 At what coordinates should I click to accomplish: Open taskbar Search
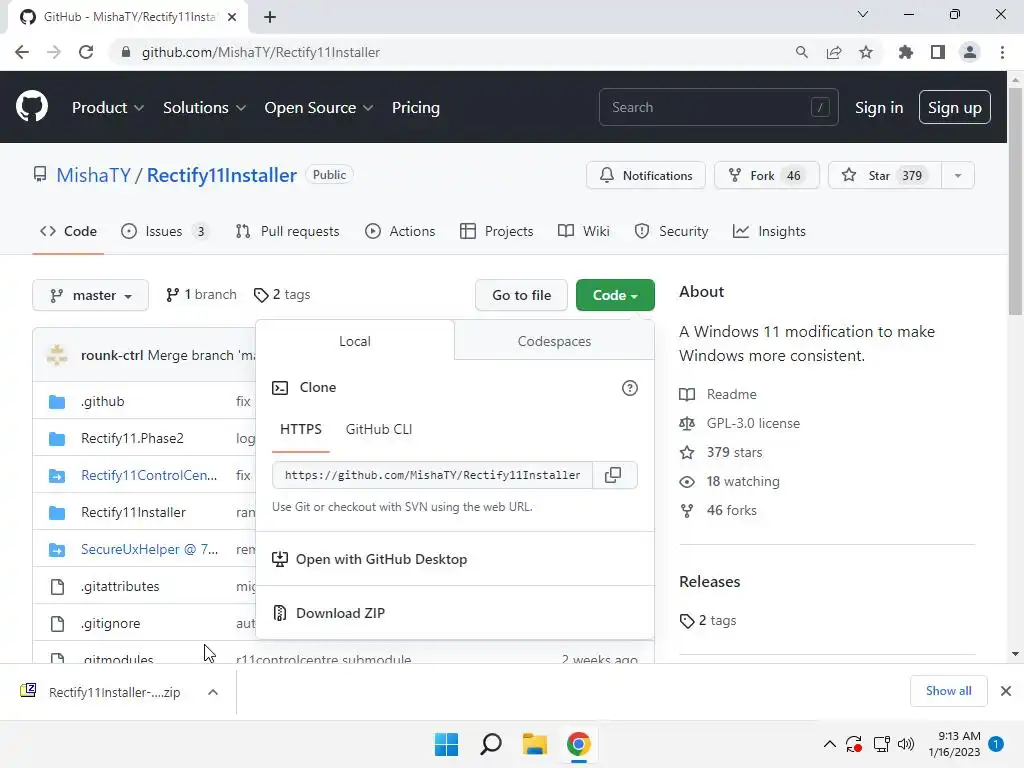point(491,744)
